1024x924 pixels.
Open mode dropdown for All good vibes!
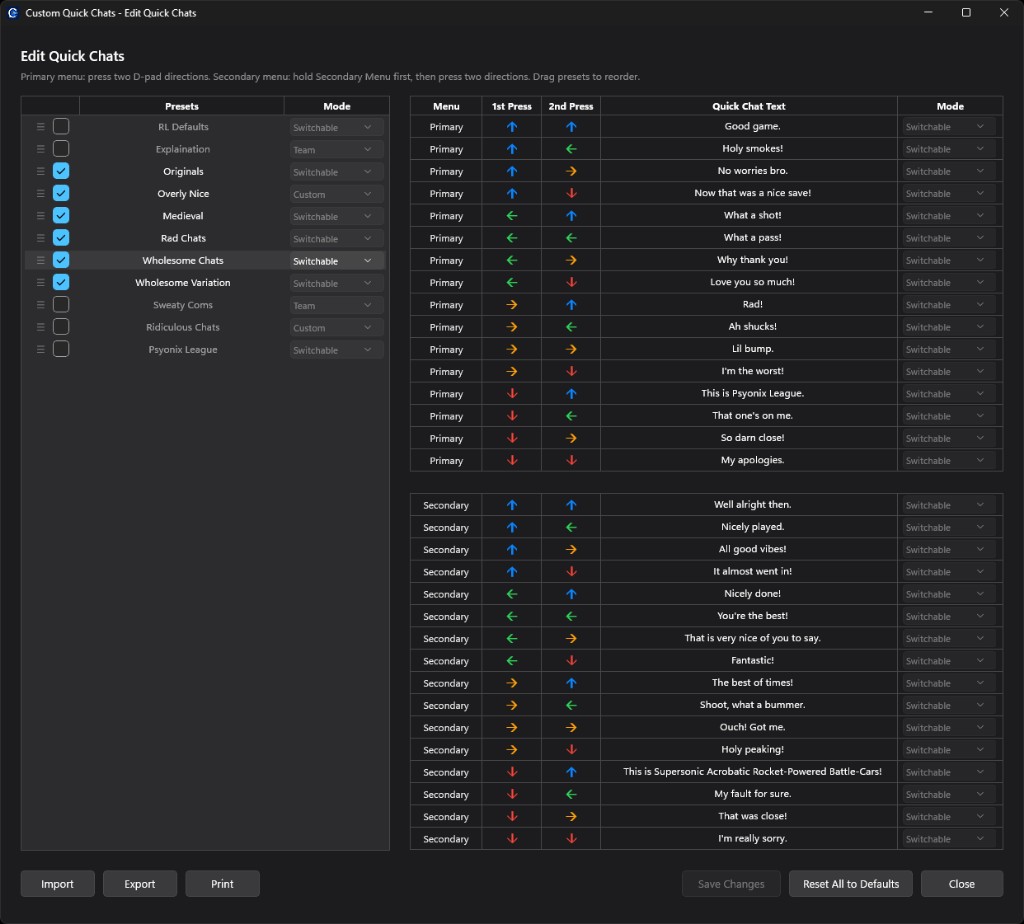click(x=948, y=549)
